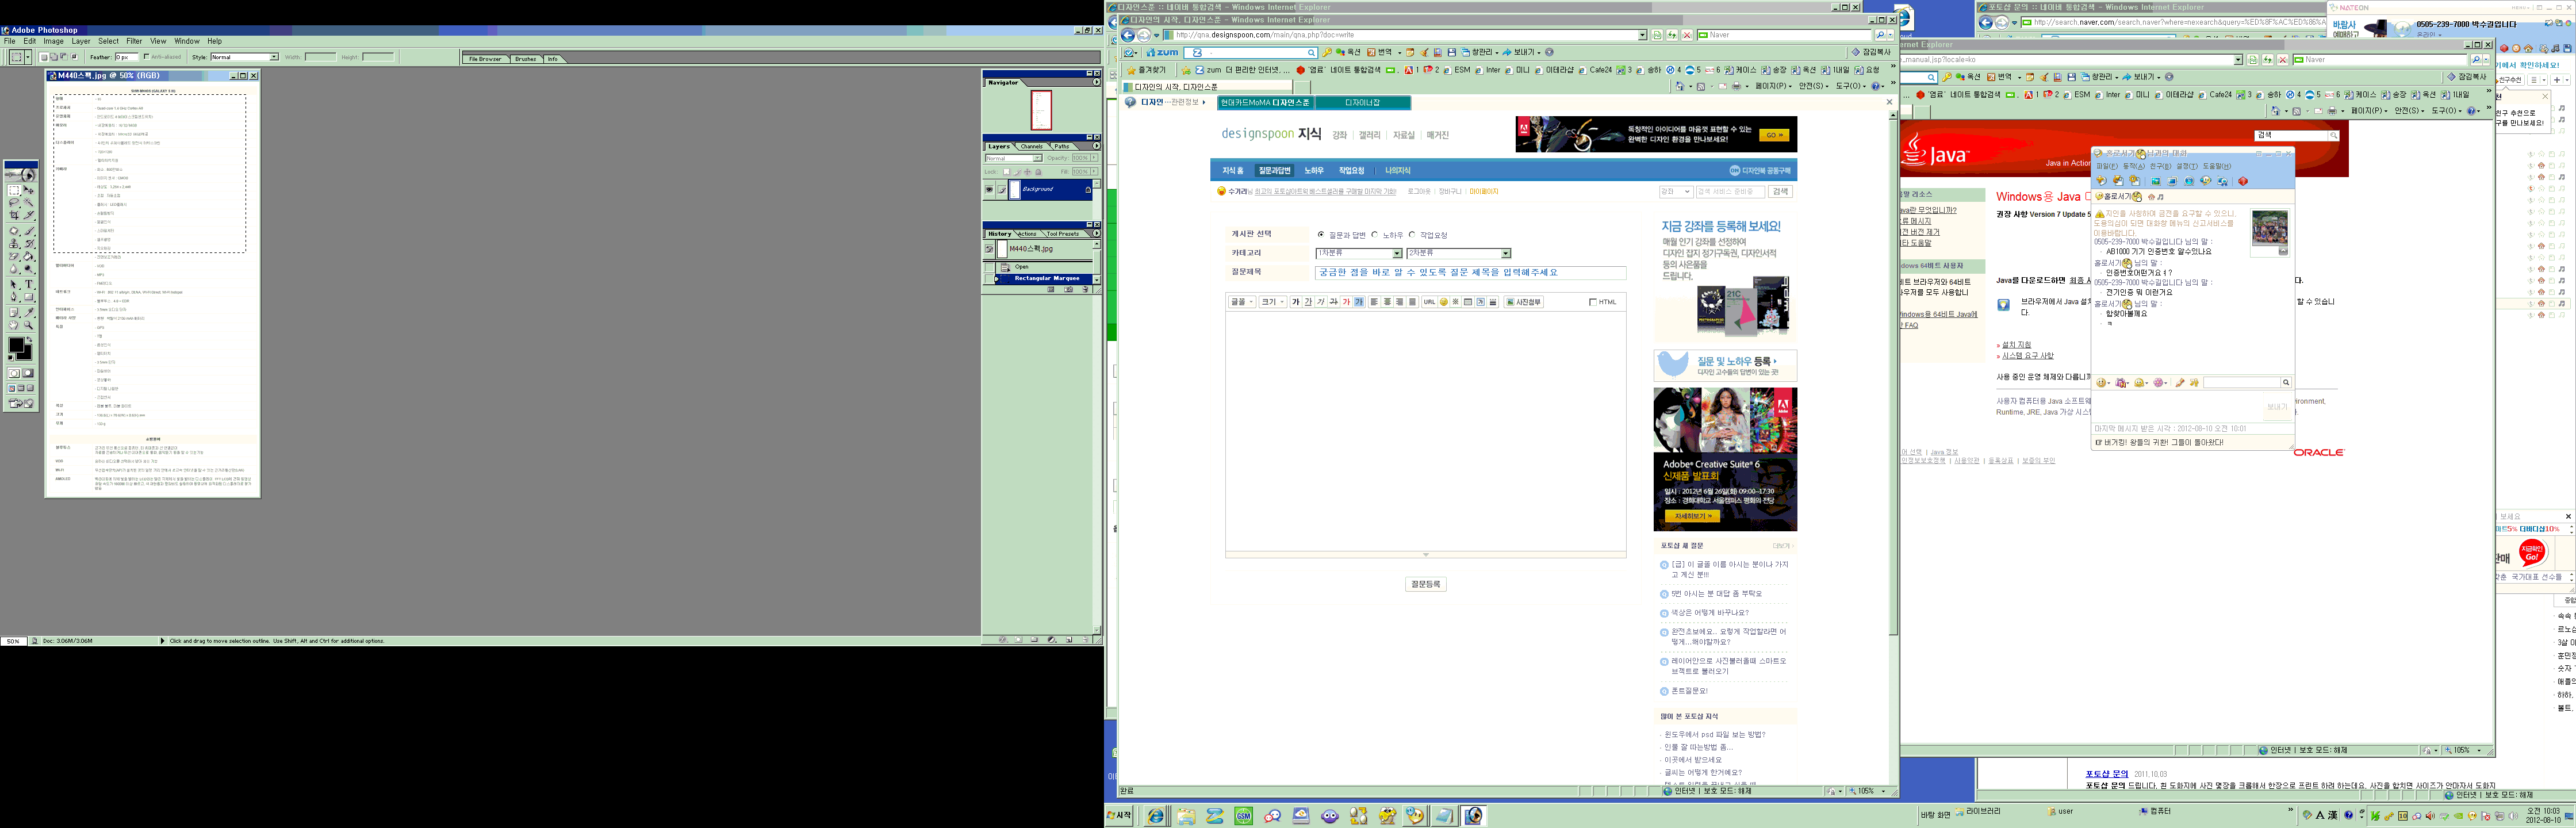This screenshot has height=828, width=2576.
Task: Select the Lasso tool
Action: [x=14, y=202]
